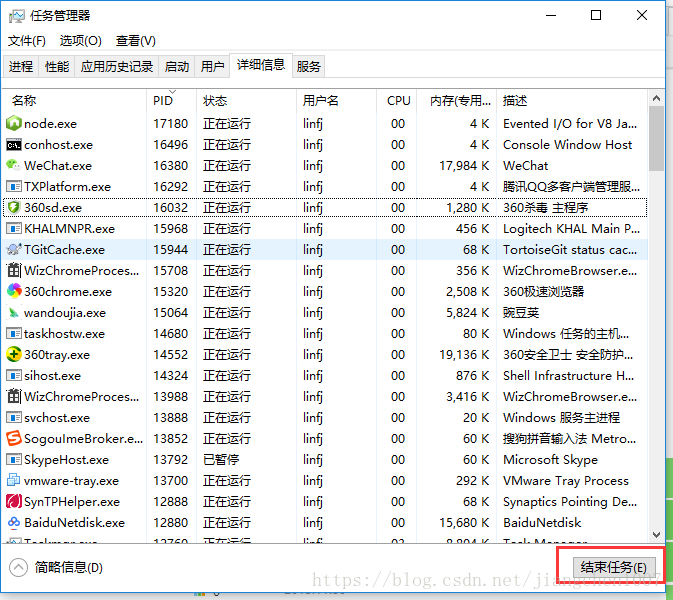673x600 pixels.
Task: Click the WizChromeProcess icon with PID 13988
Action: (x=14, y=397)
